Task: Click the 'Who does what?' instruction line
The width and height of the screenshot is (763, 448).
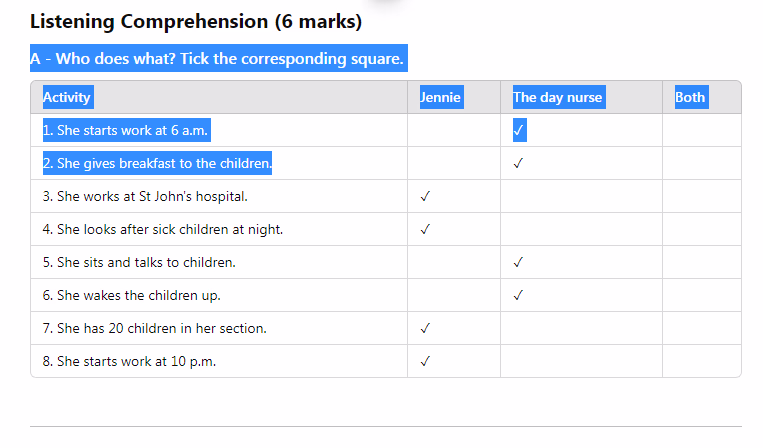Action: (x=219, y=58)
